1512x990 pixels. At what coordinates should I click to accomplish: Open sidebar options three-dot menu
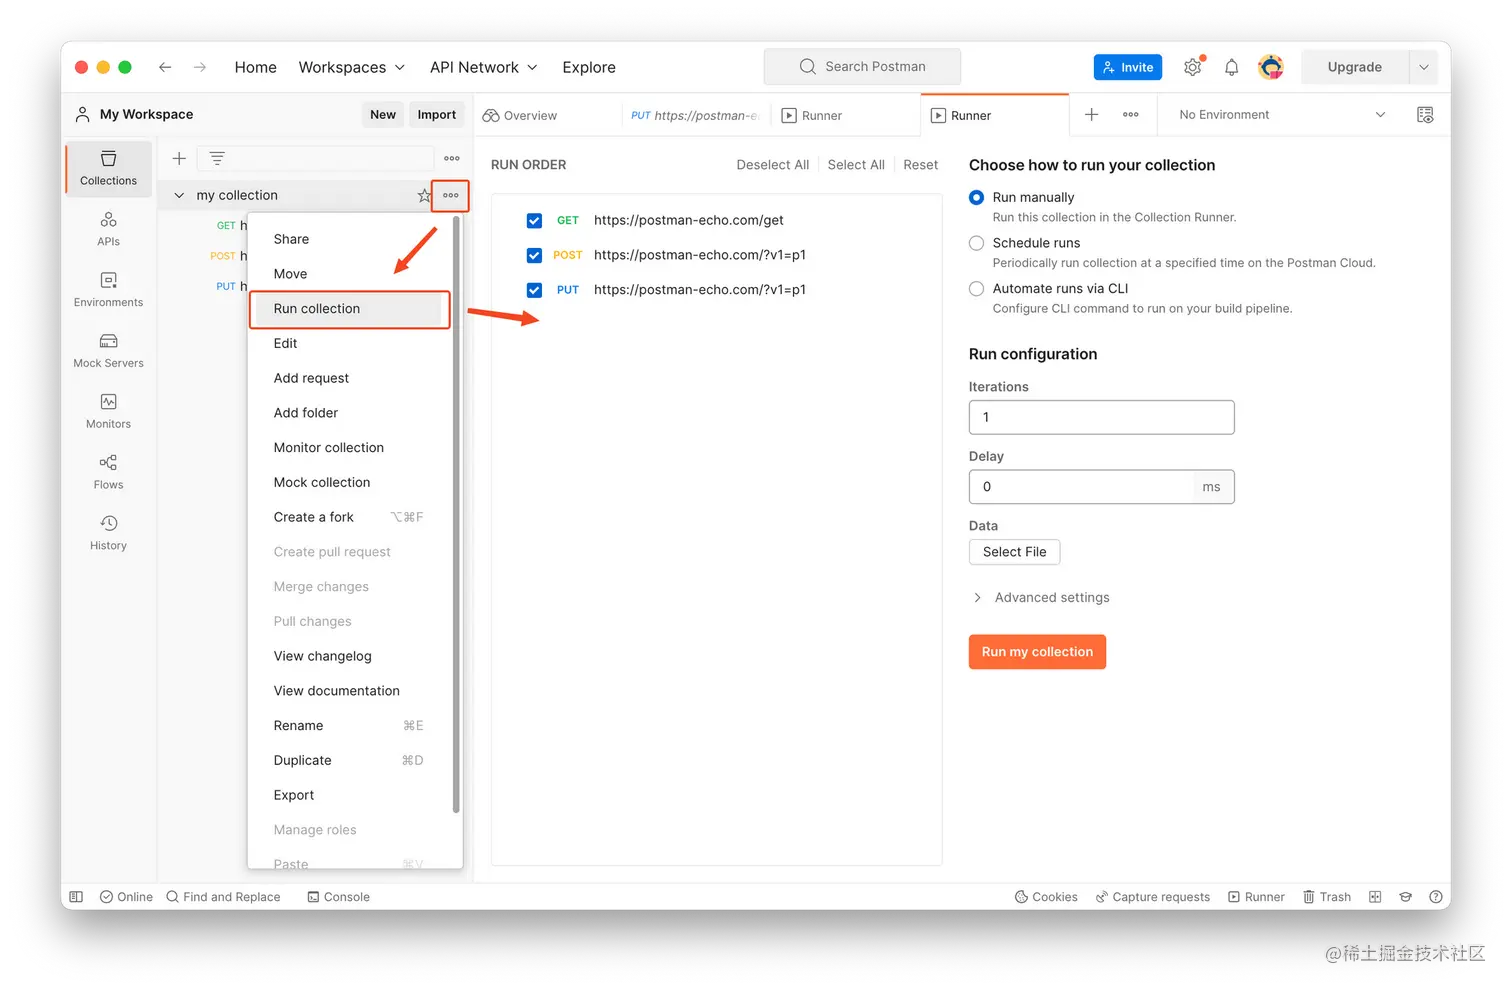click(x=452, y=158)
